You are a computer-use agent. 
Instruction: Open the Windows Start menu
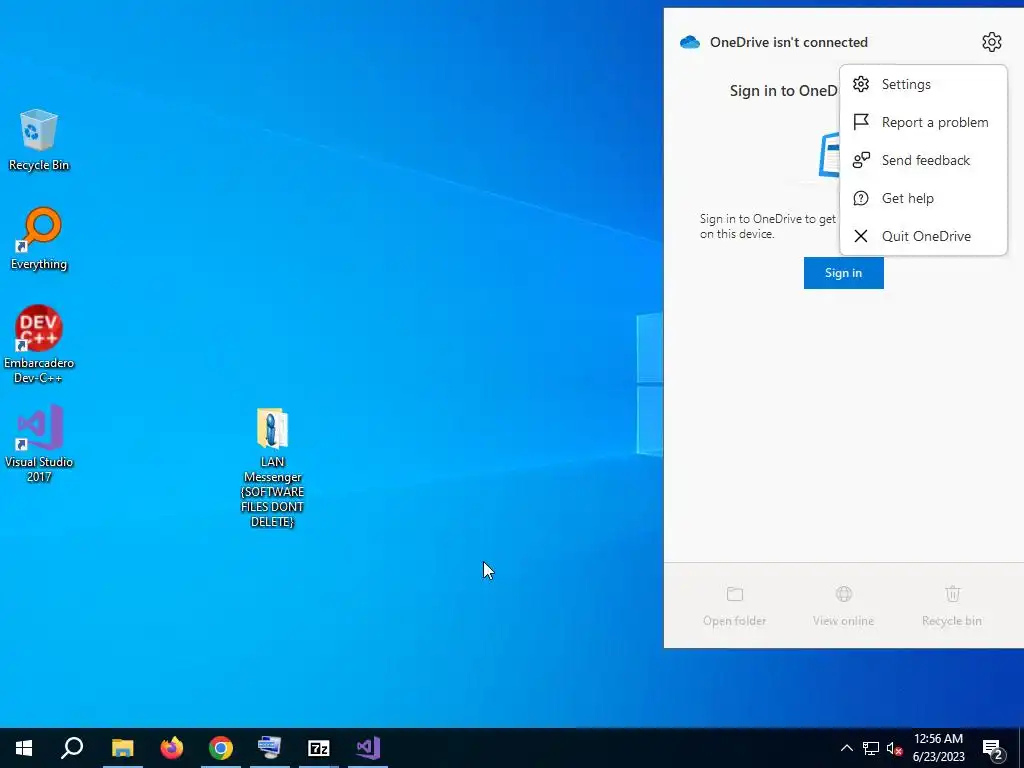(x=24, y=748)
